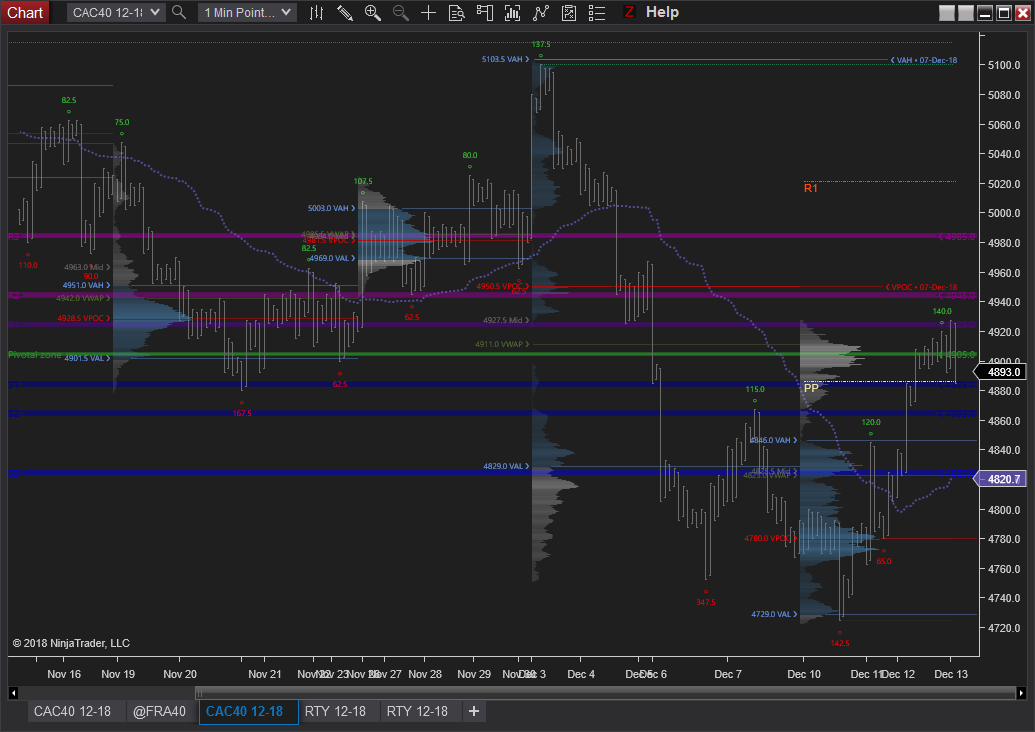Open the Data Series bars icon
This screenshot has height=732, width=1035.
point(316,13)
